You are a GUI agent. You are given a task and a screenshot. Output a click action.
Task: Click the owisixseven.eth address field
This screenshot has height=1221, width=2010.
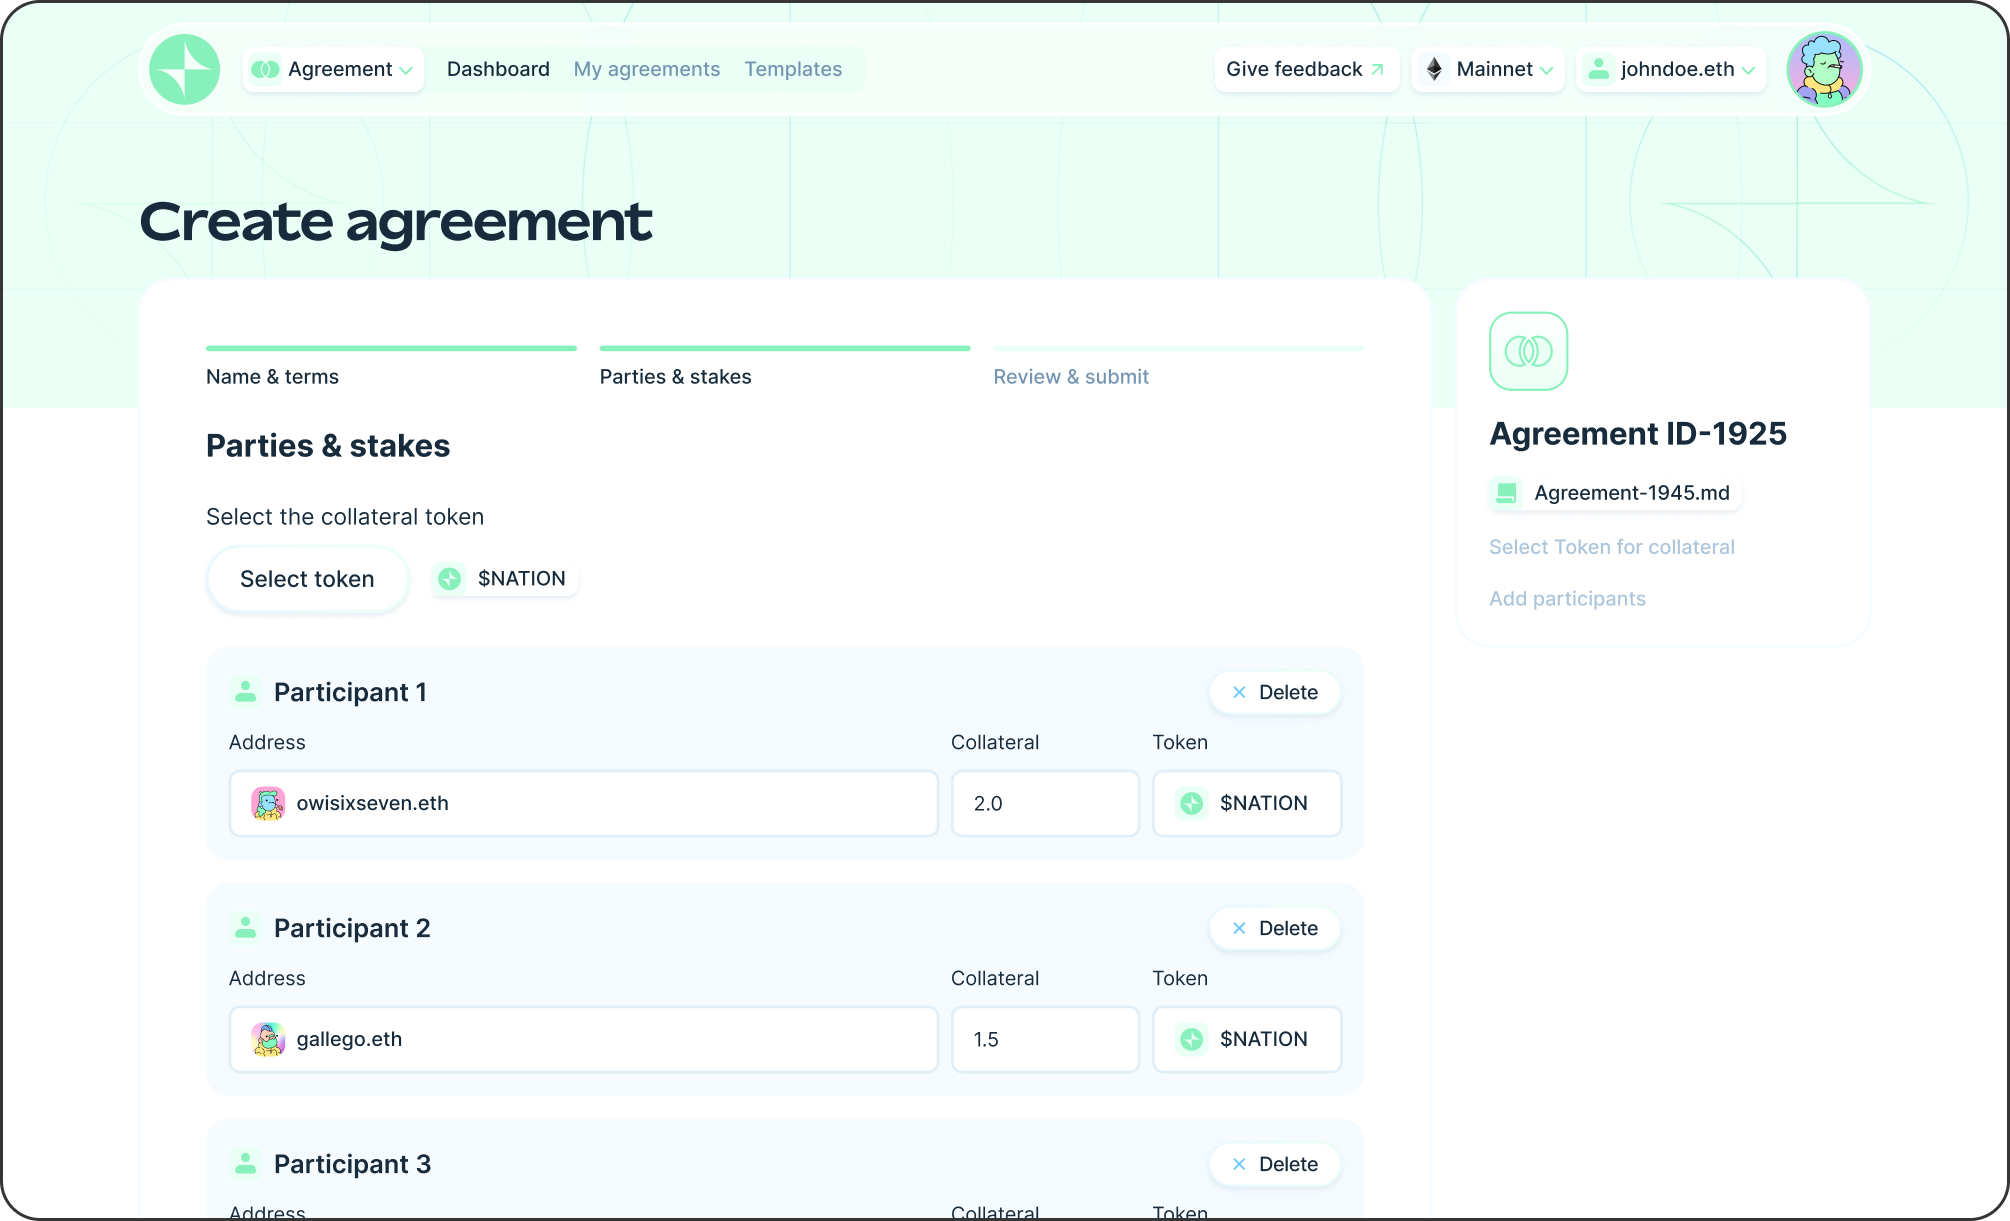[x=584, y=803]
